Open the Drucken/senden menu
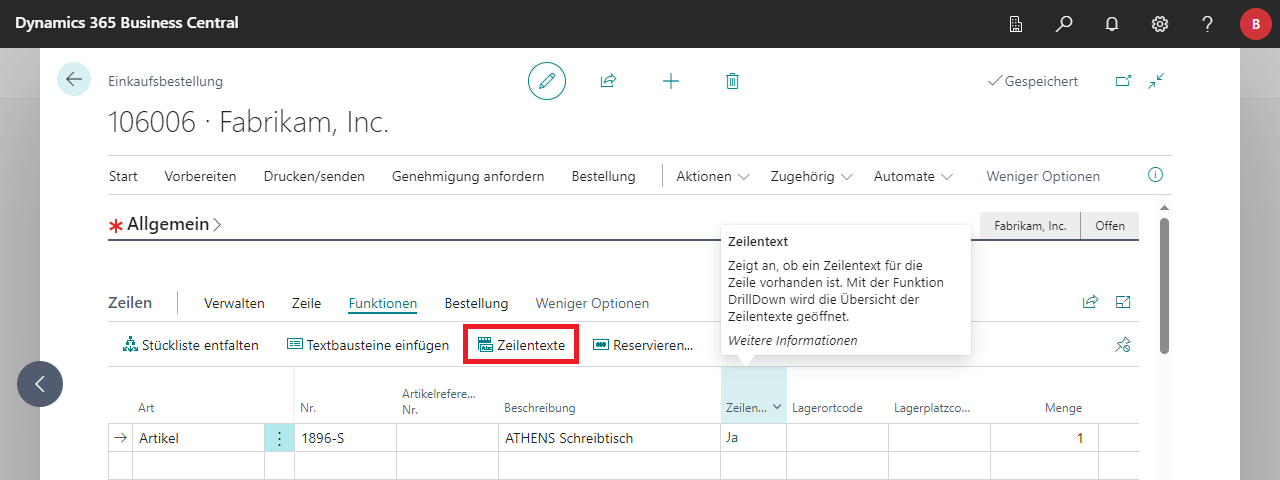This screenshot has width=1280, height=480. pos(314,176)
